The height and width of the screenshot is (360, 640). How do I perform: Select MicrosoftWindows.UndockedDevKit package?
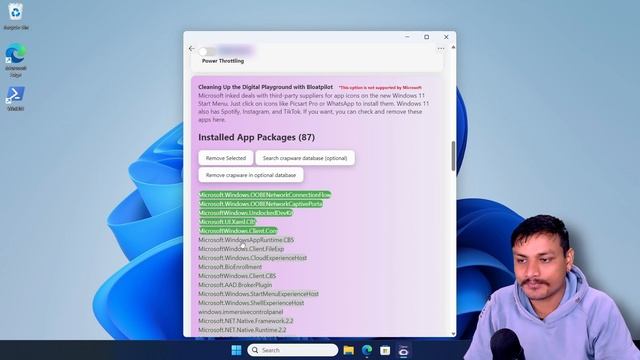tap(246, 213)
